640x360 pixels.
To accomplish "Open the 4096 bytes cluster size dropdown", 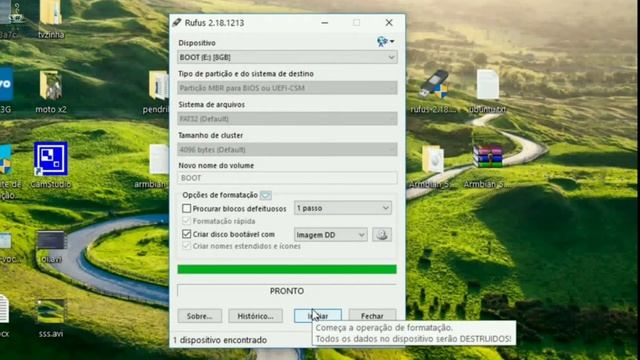I will pyautogui.click(x=287, y=149).
